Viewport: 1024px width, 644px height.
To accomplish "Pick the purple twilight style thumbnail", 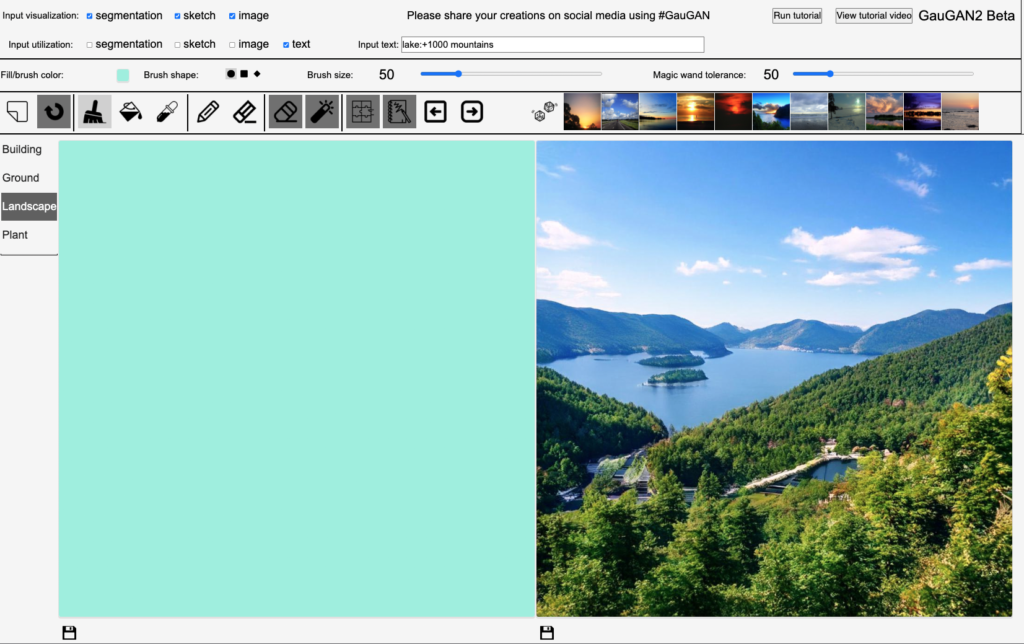I will pos(922,112).
